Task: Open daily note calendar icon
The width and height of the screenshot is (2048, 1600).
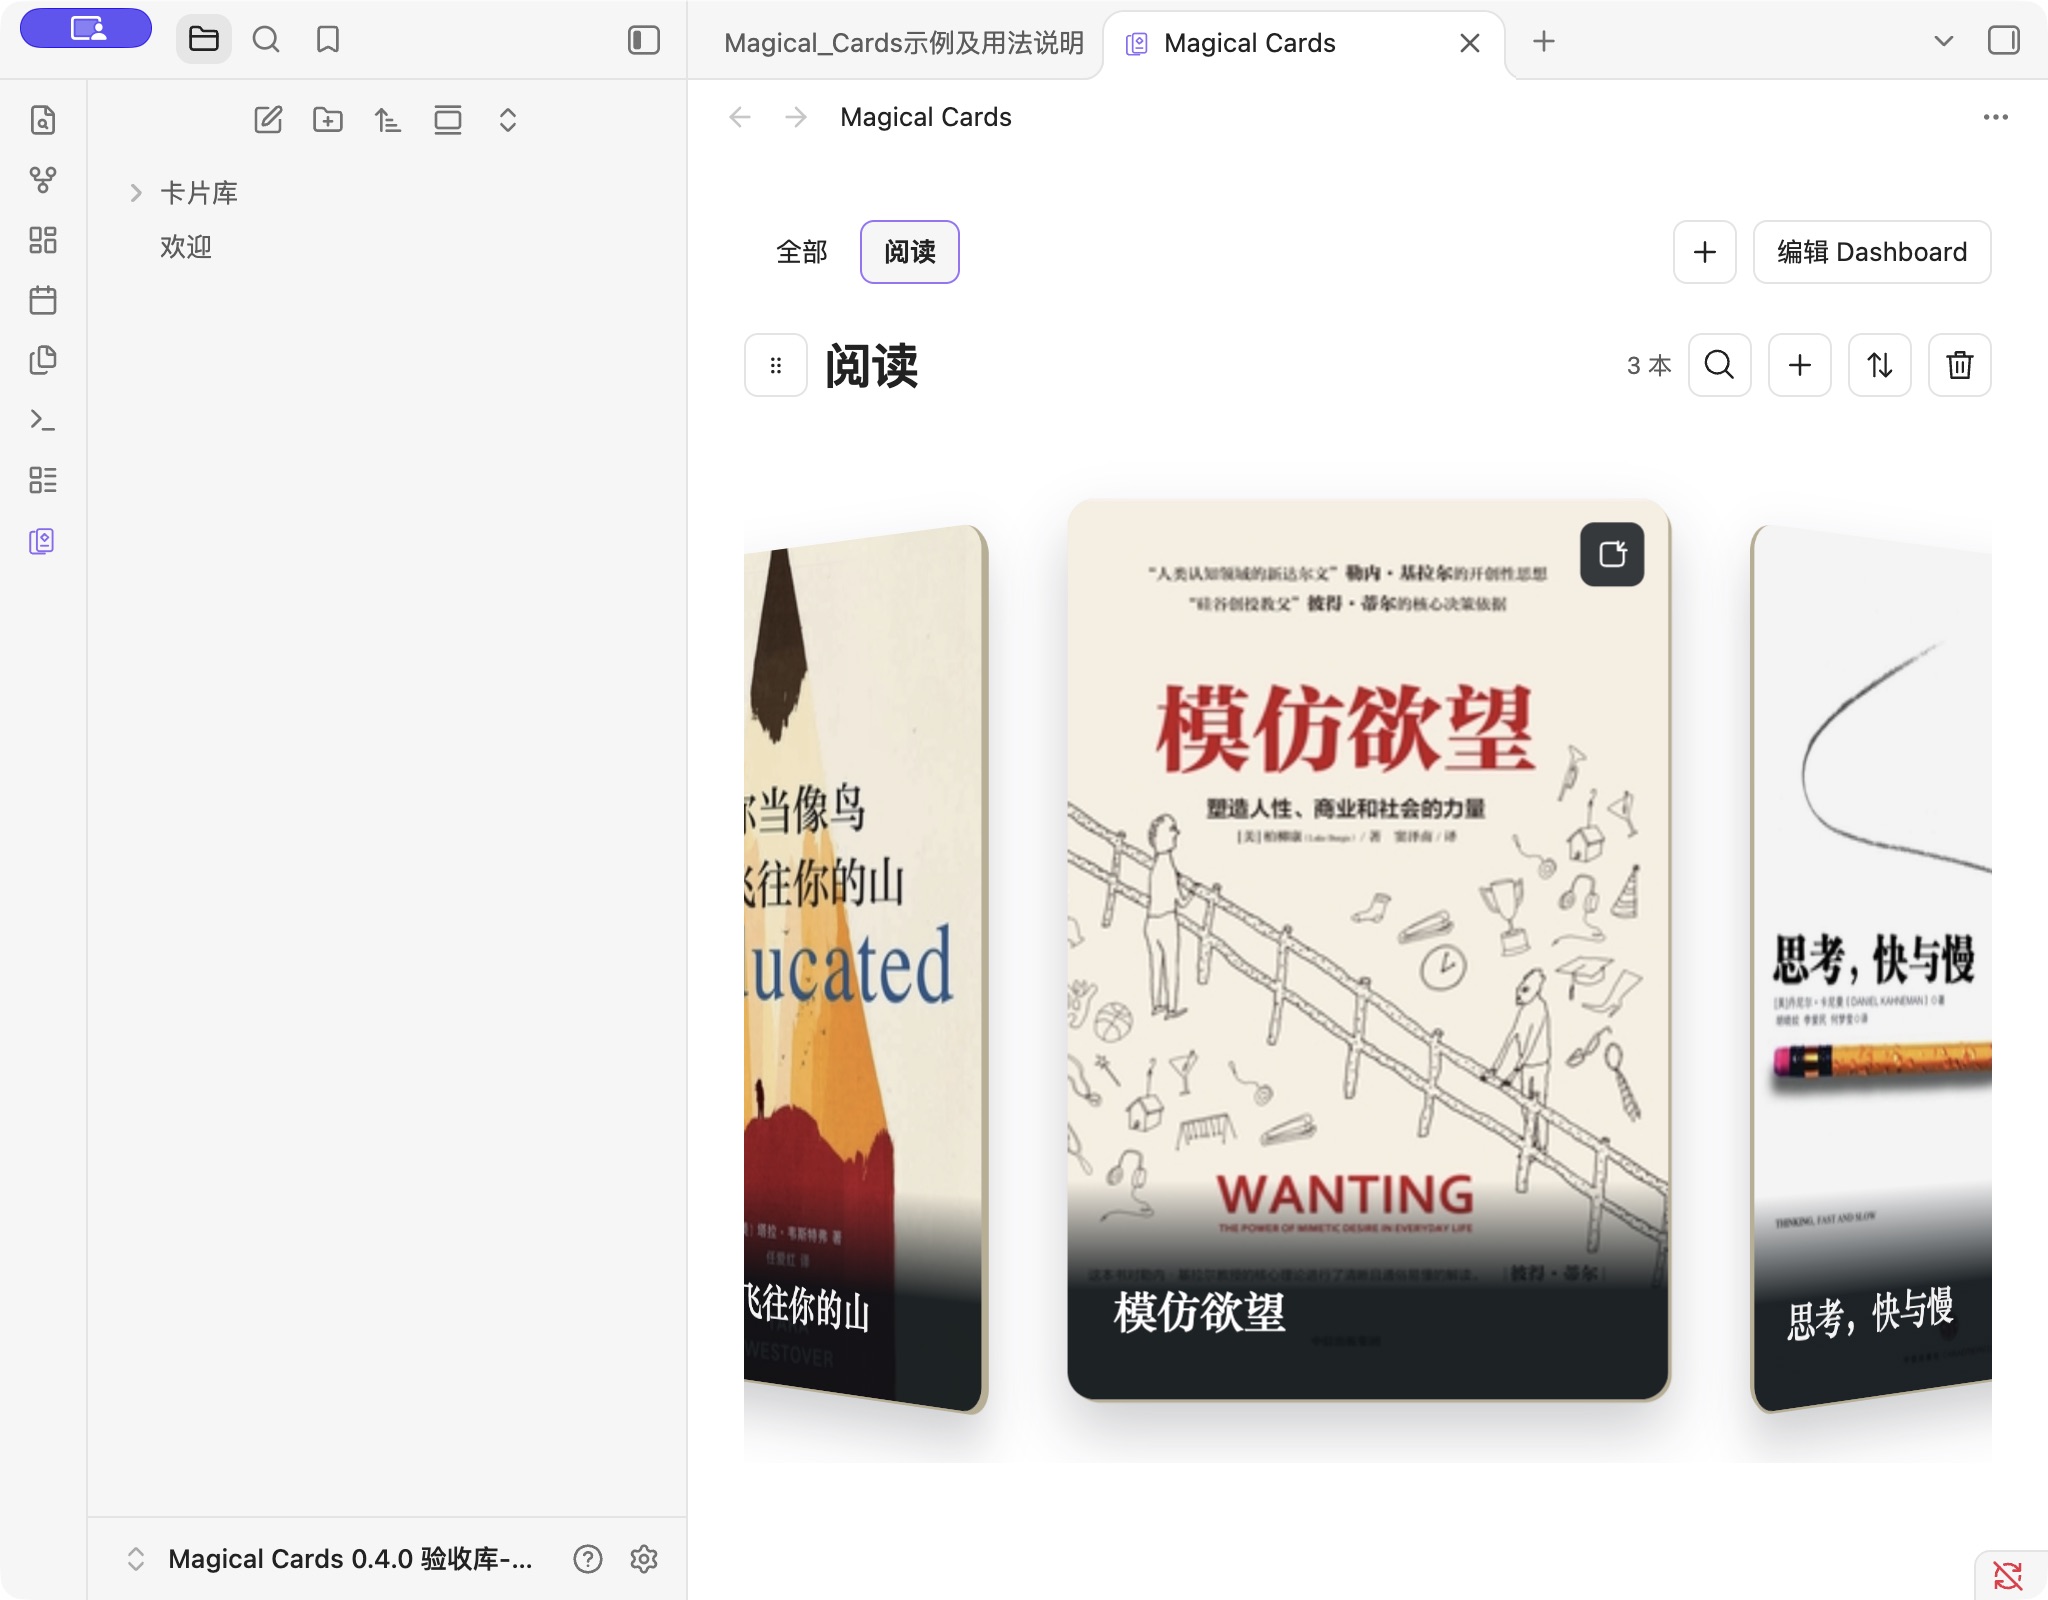Action: tap(43, 300)
